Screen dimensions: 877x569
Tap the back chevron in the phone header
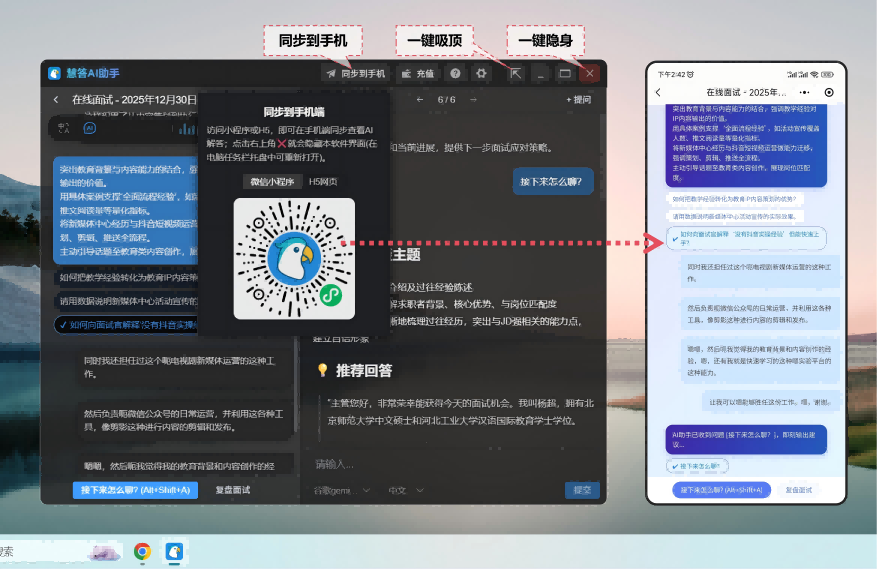(658, 92)
